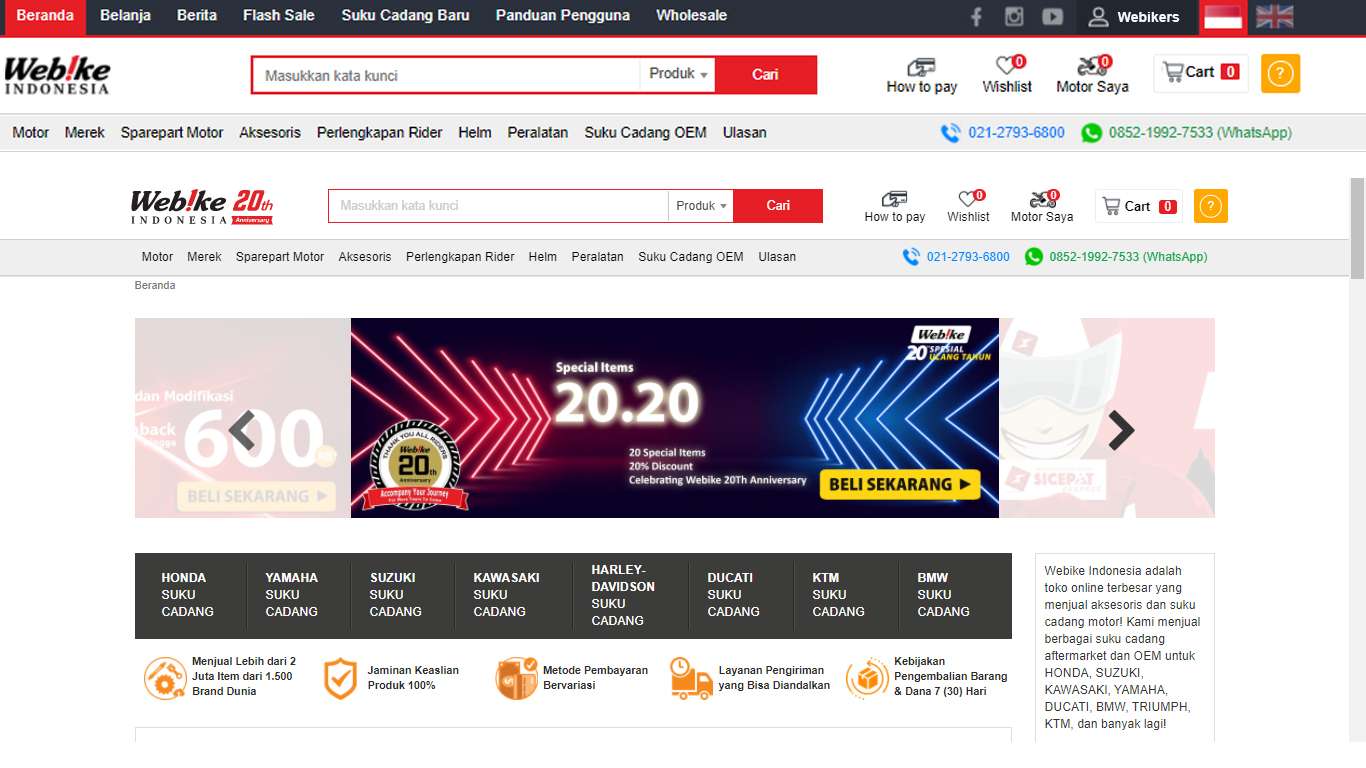The image size is (1366, 768).
Task: Open Wishlist heart in inner header
Action: (968, 207)
